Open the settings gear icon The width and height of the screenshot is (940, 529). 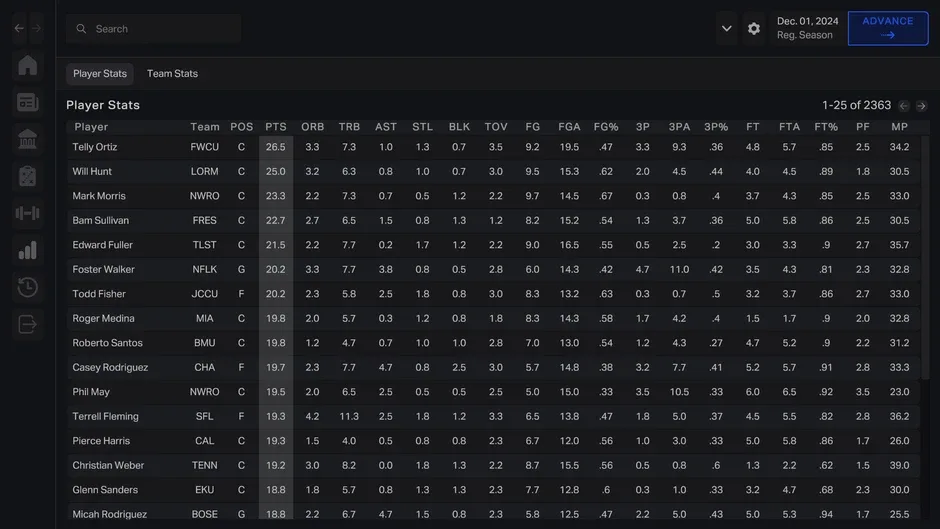(x=754, y=28)
